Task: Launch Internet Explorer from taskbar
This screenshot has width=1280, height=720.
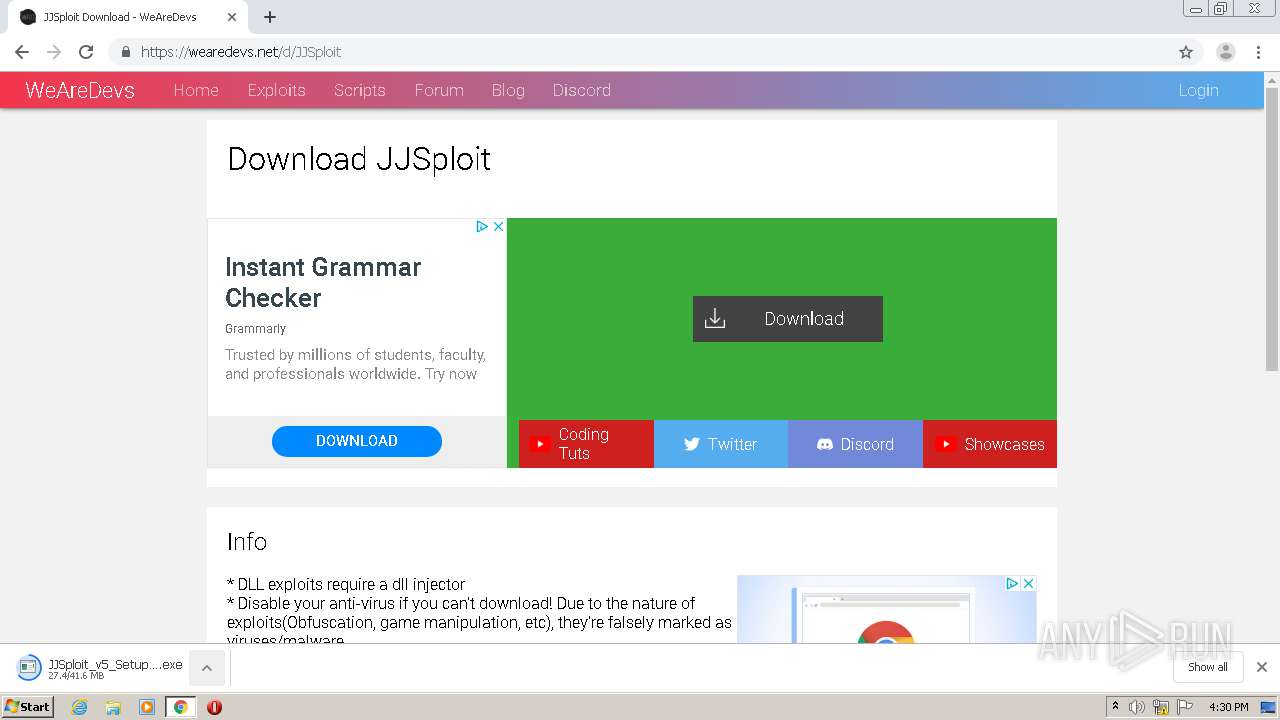Action: click(79, 707)
